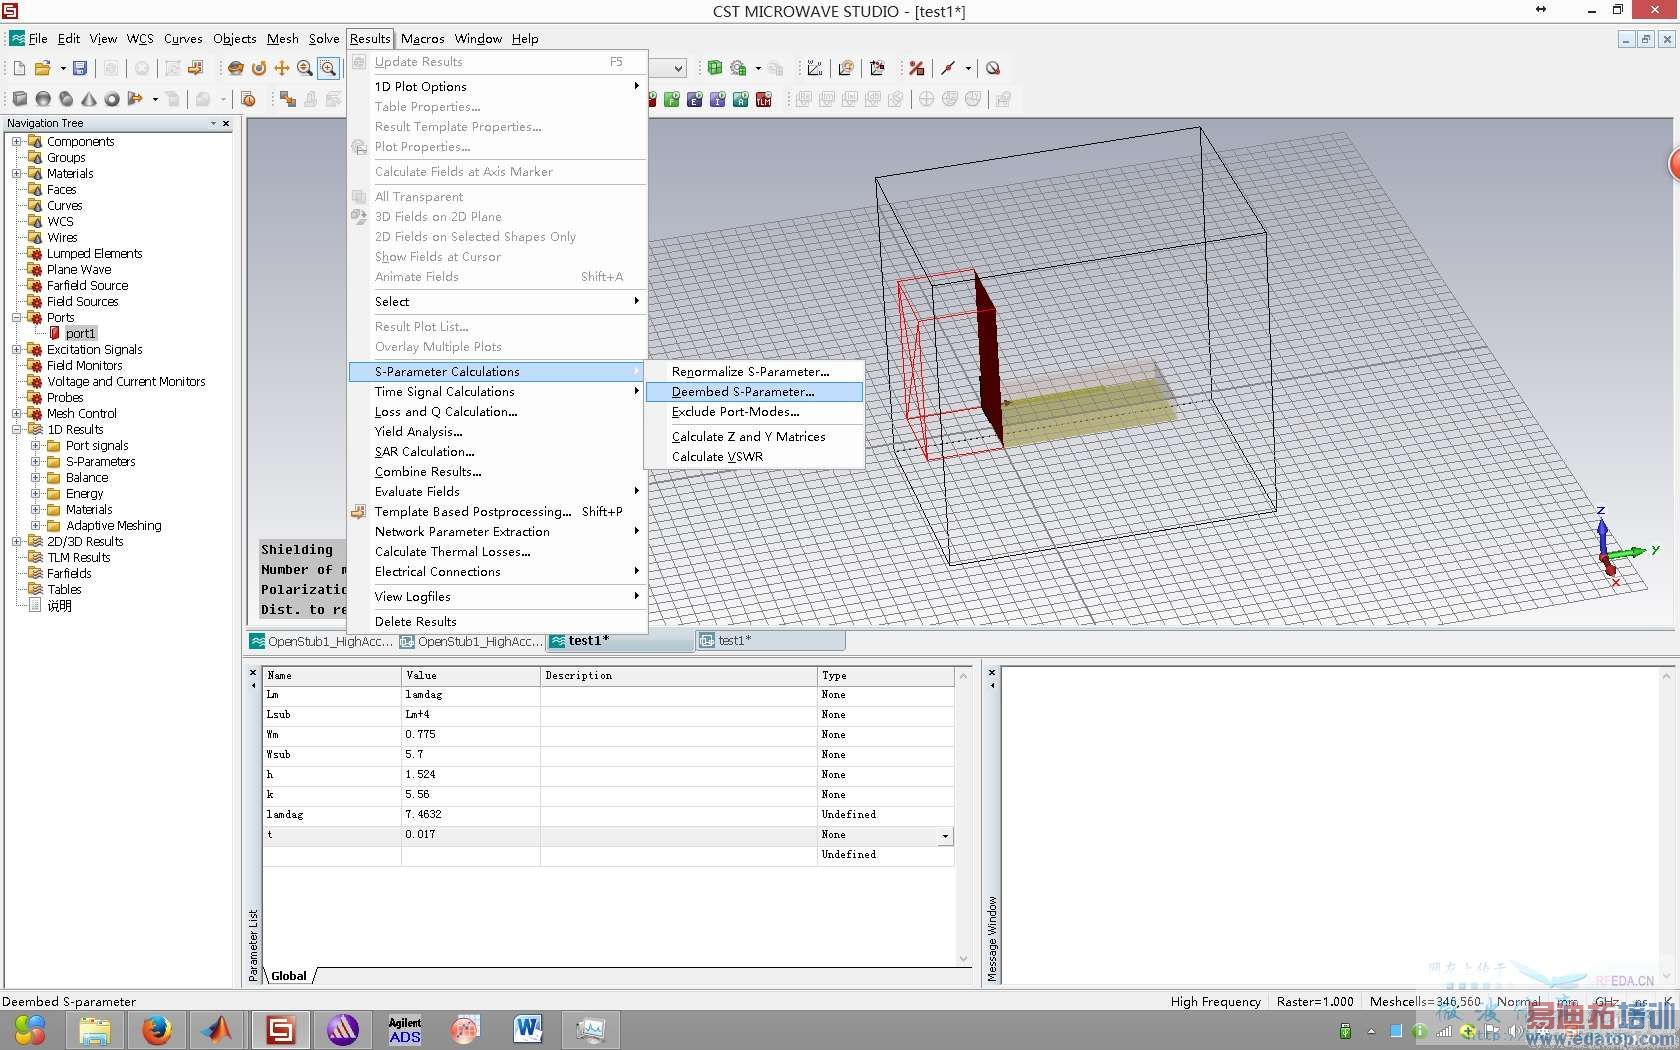The height and width of the screenshot is (1050, 1680).
Task: Open the toolbar combo box dropdown
Action: (678, 68)
